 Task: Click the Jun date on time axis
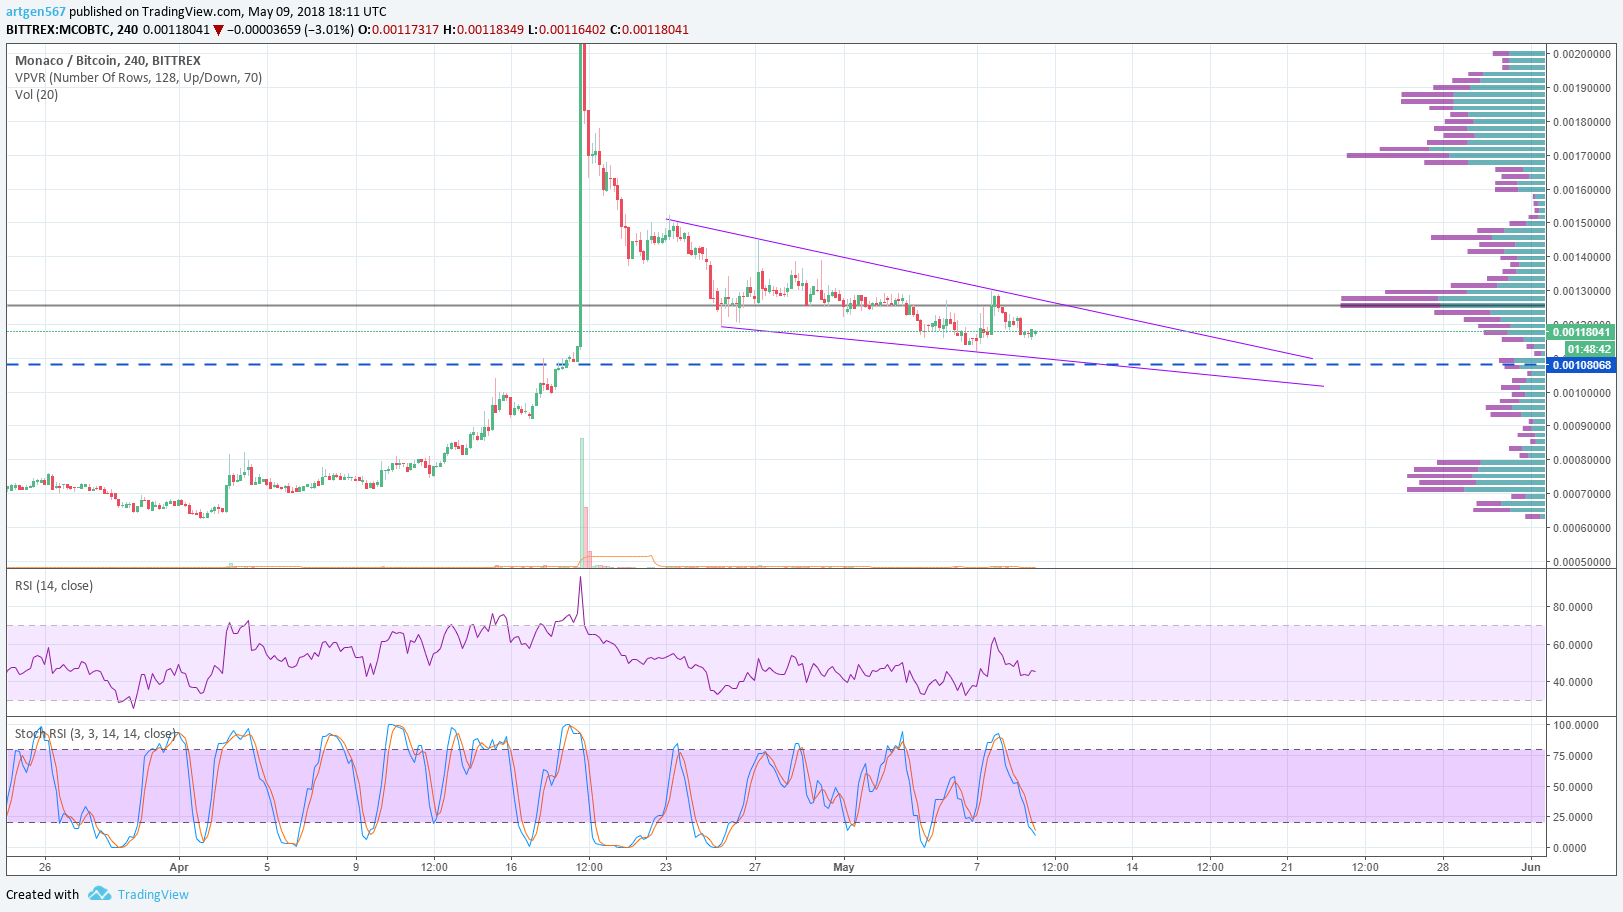(1531, 867)
